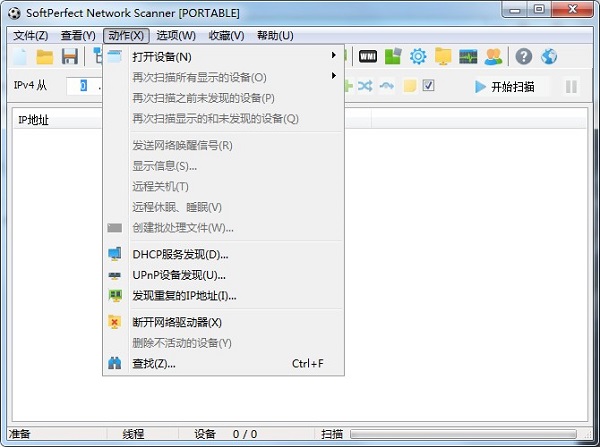Choose 发现重复的IP地址(I) from menu
Image resolution: width=600 pixels, height=447 pixels.
point(184,295)
